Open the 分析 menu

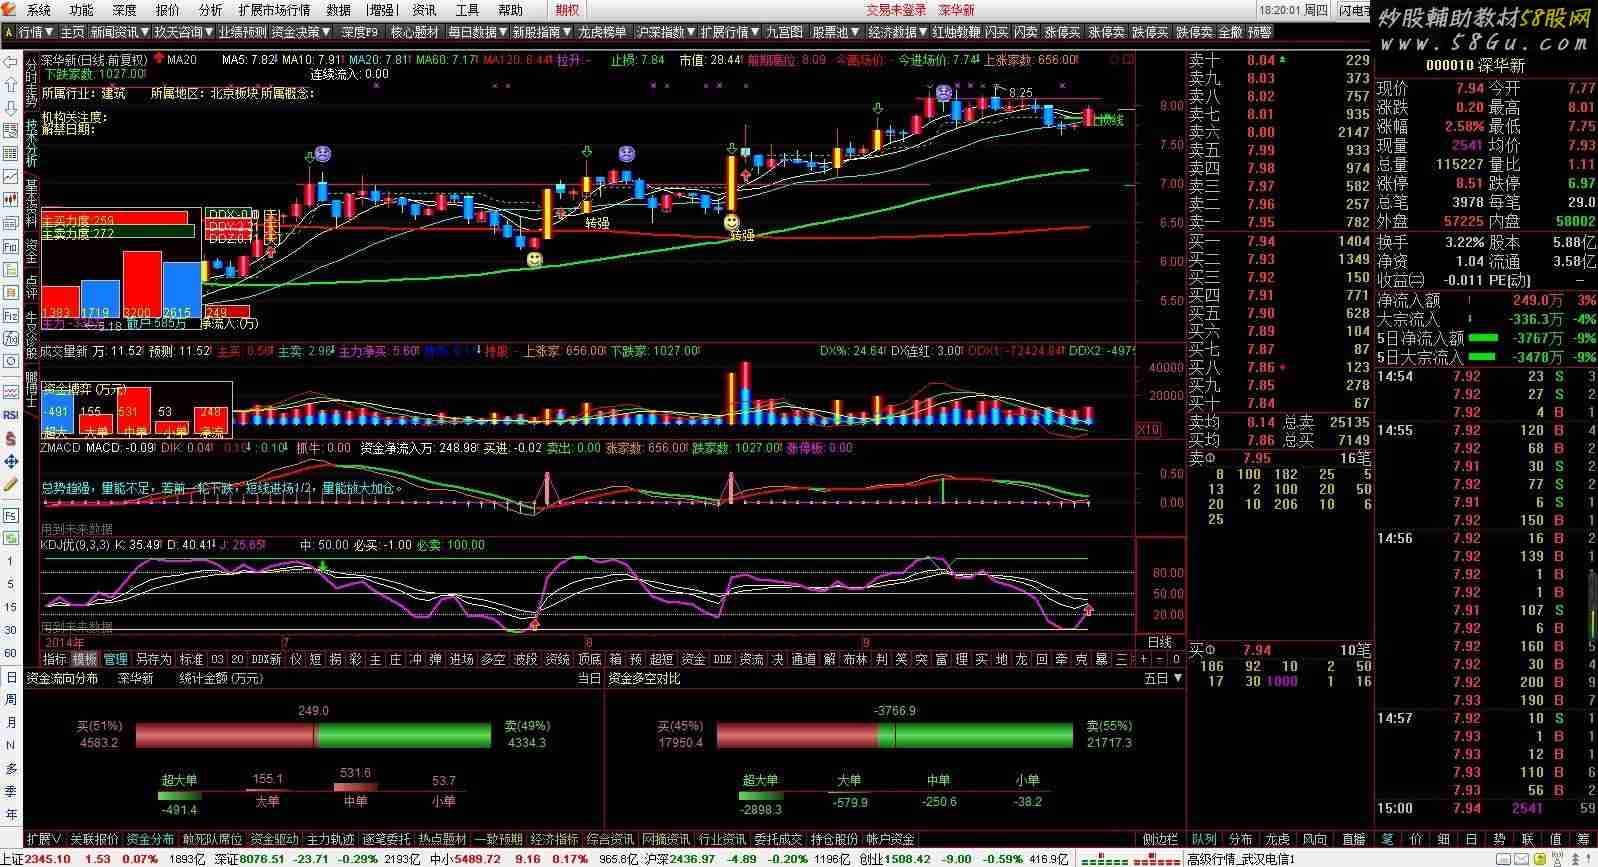tap(211, 10)
